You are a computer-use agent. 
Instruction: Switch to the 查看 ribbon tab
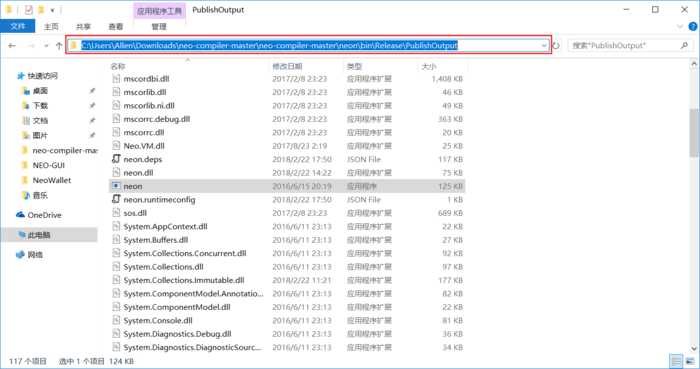(x=116, y=27)
